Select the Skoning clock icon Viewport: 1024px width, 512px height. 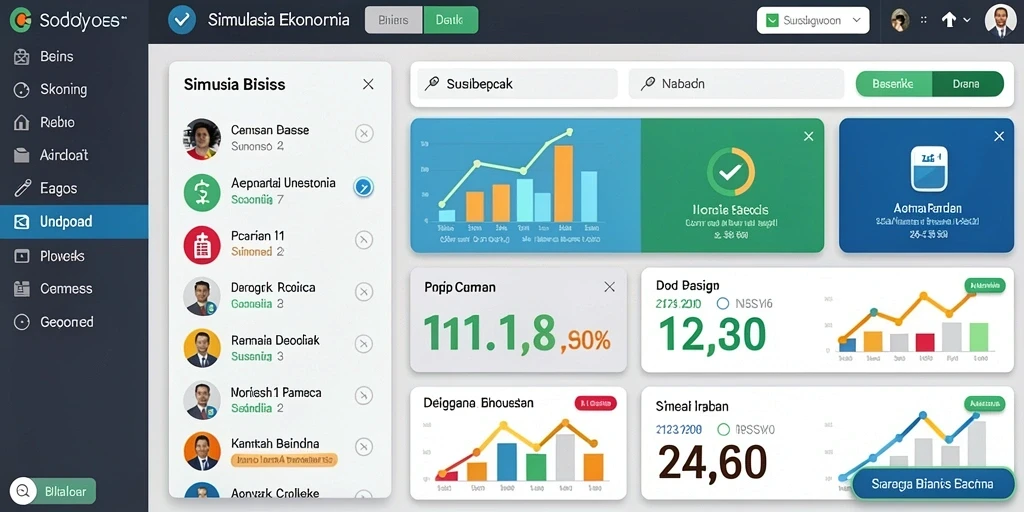[x=22, y=90]
